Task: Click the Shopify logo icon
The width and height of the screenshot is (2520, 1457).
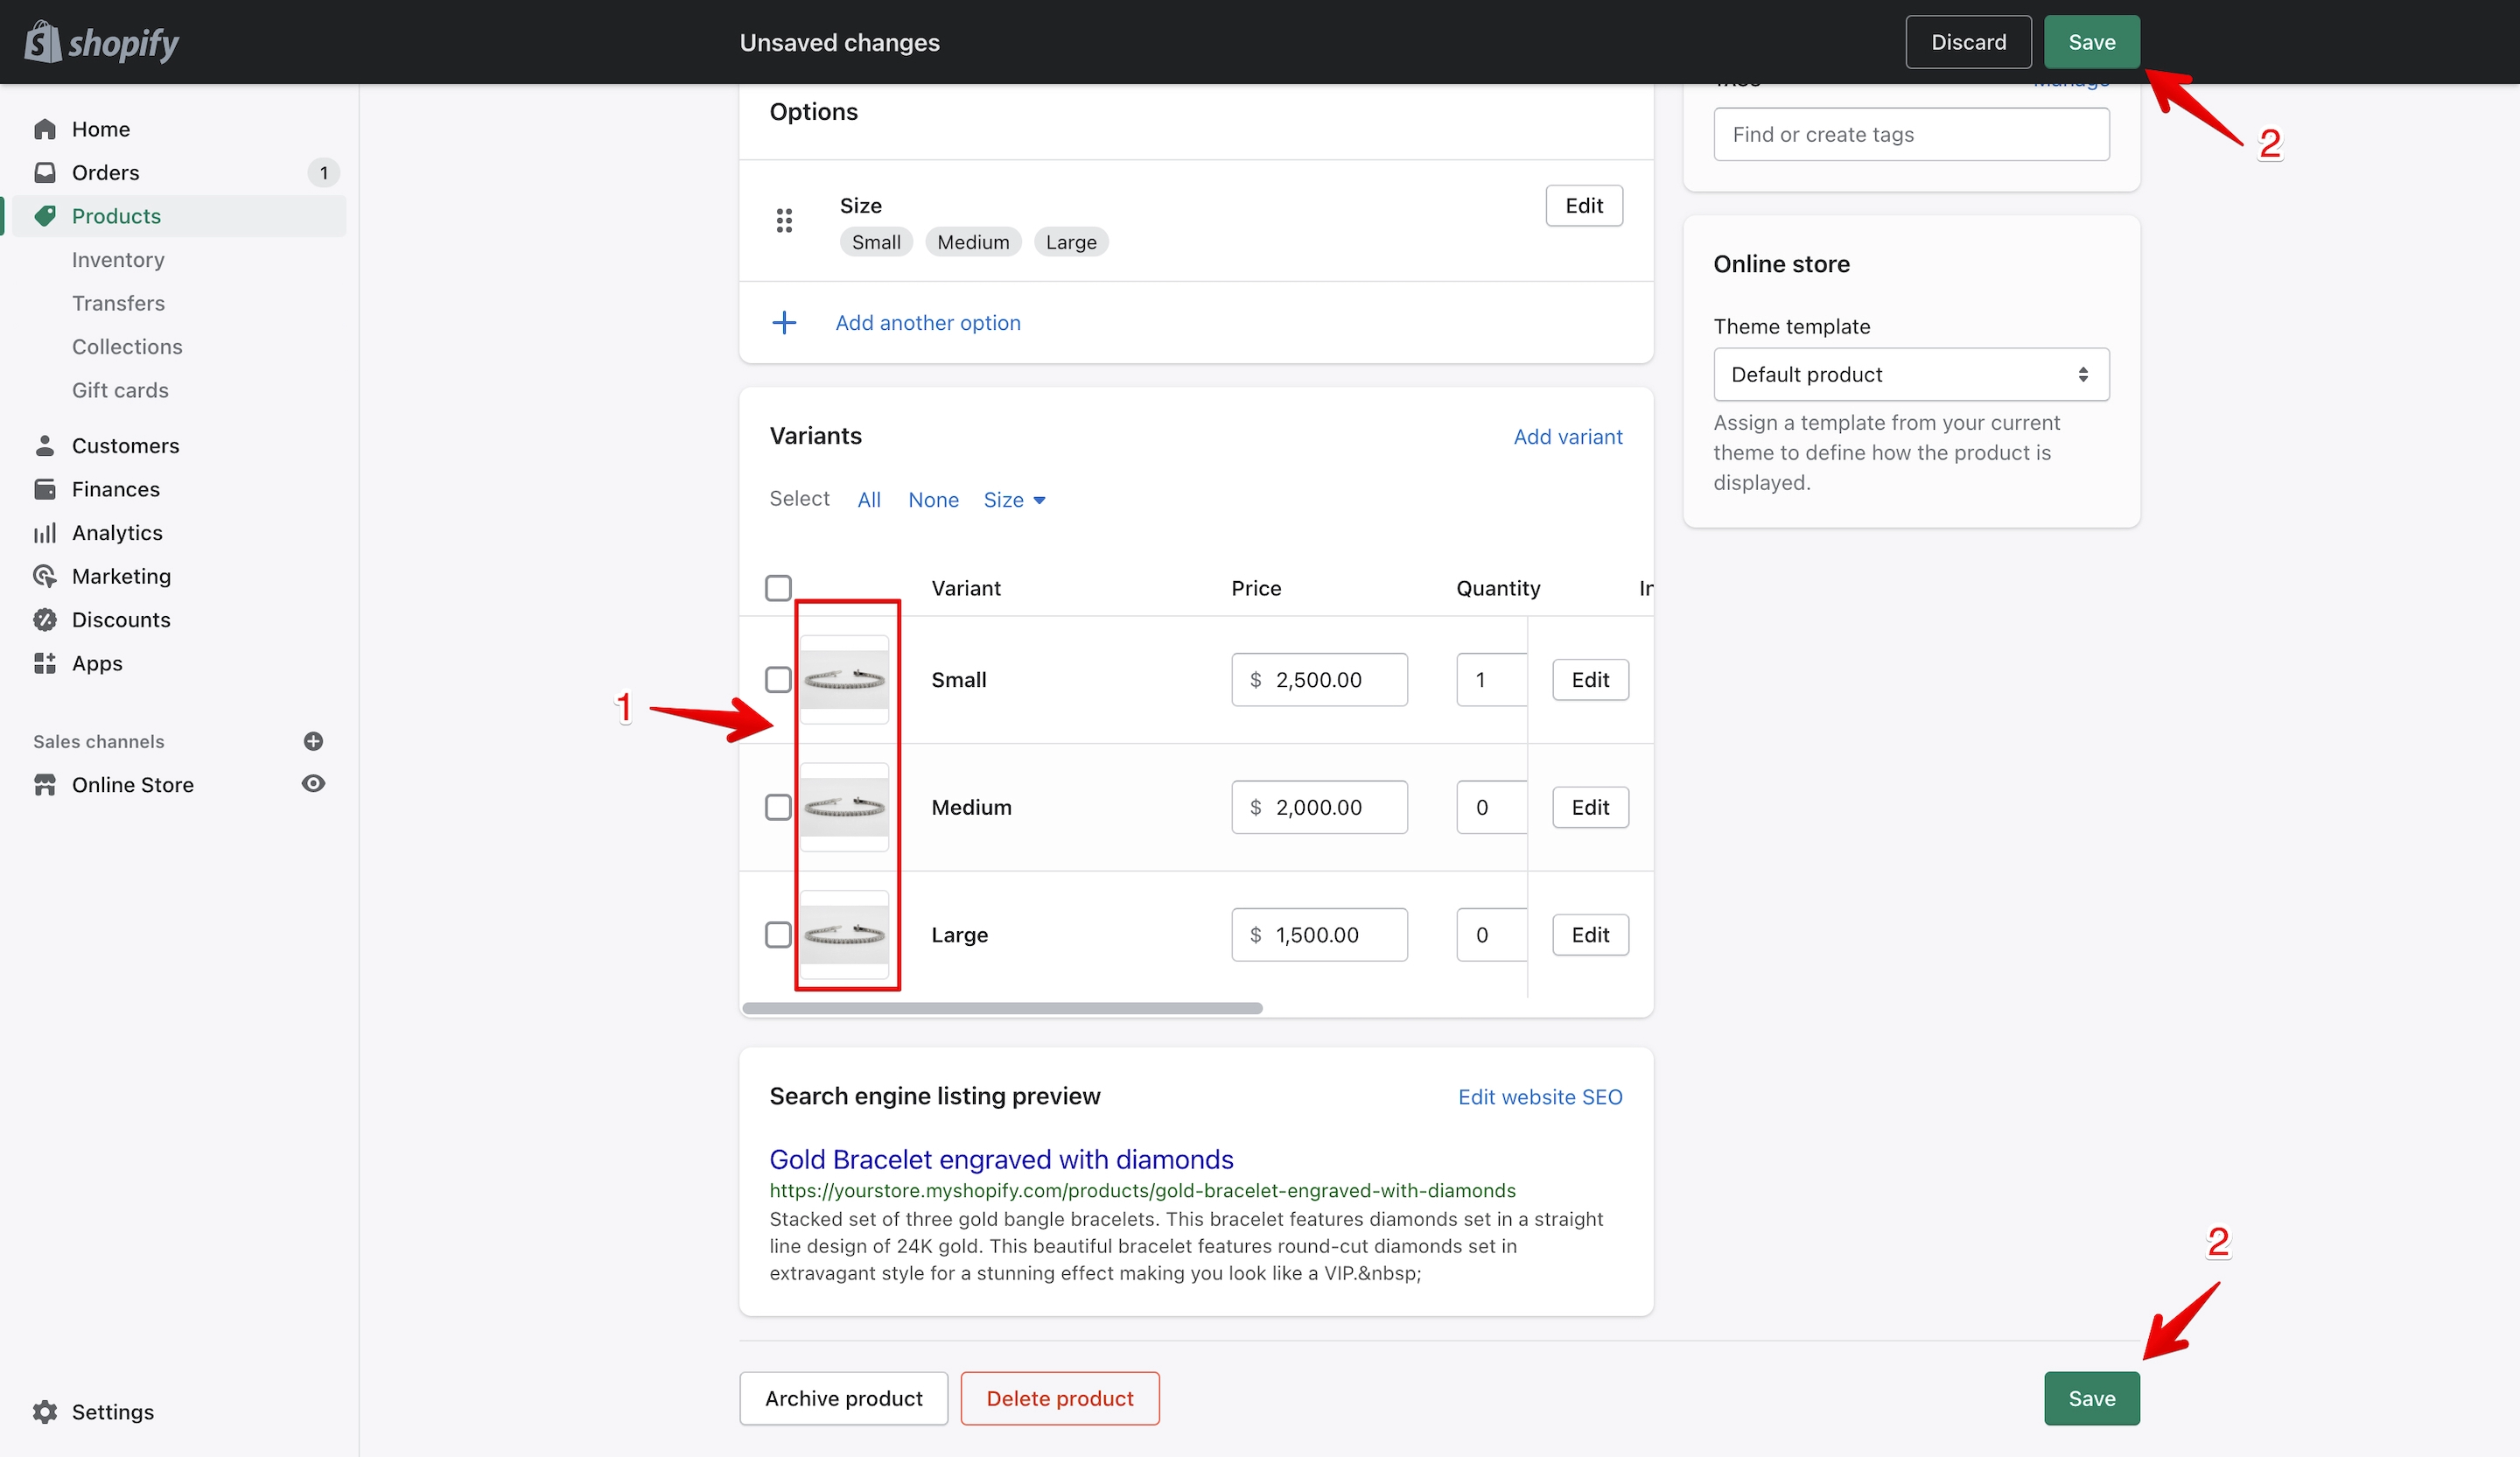Action: (42, 42)
